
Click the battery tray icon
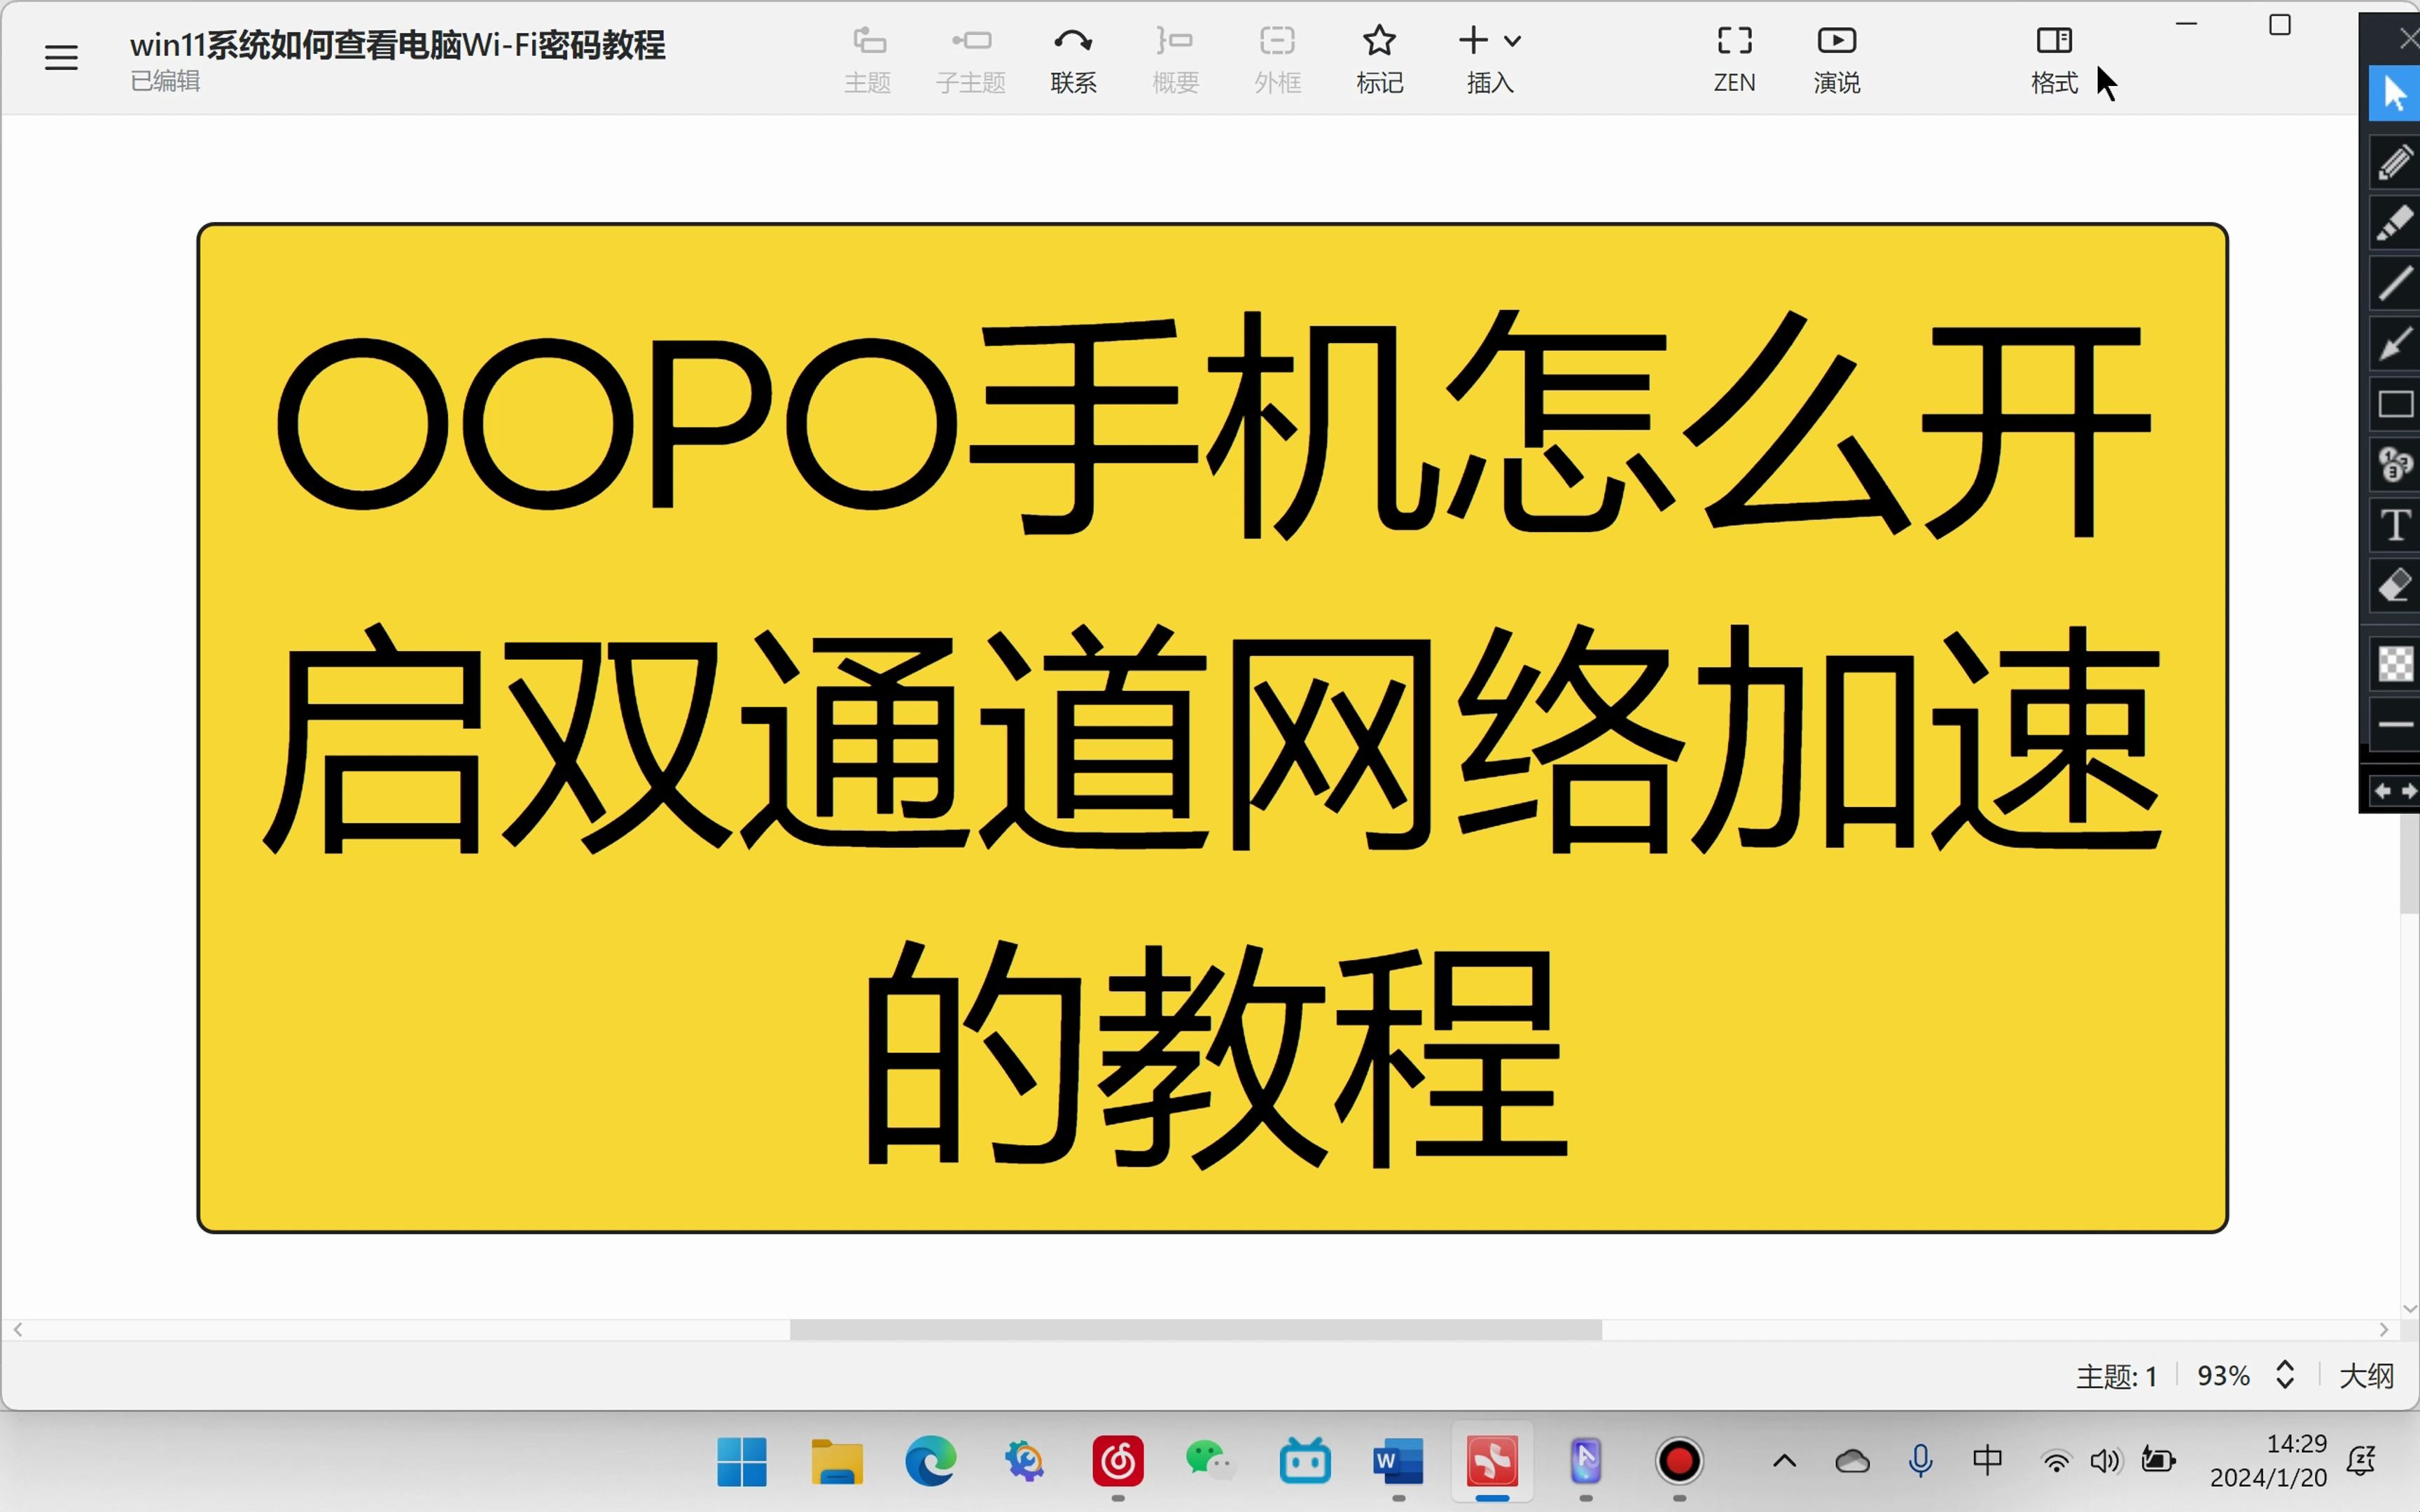2158,1461
